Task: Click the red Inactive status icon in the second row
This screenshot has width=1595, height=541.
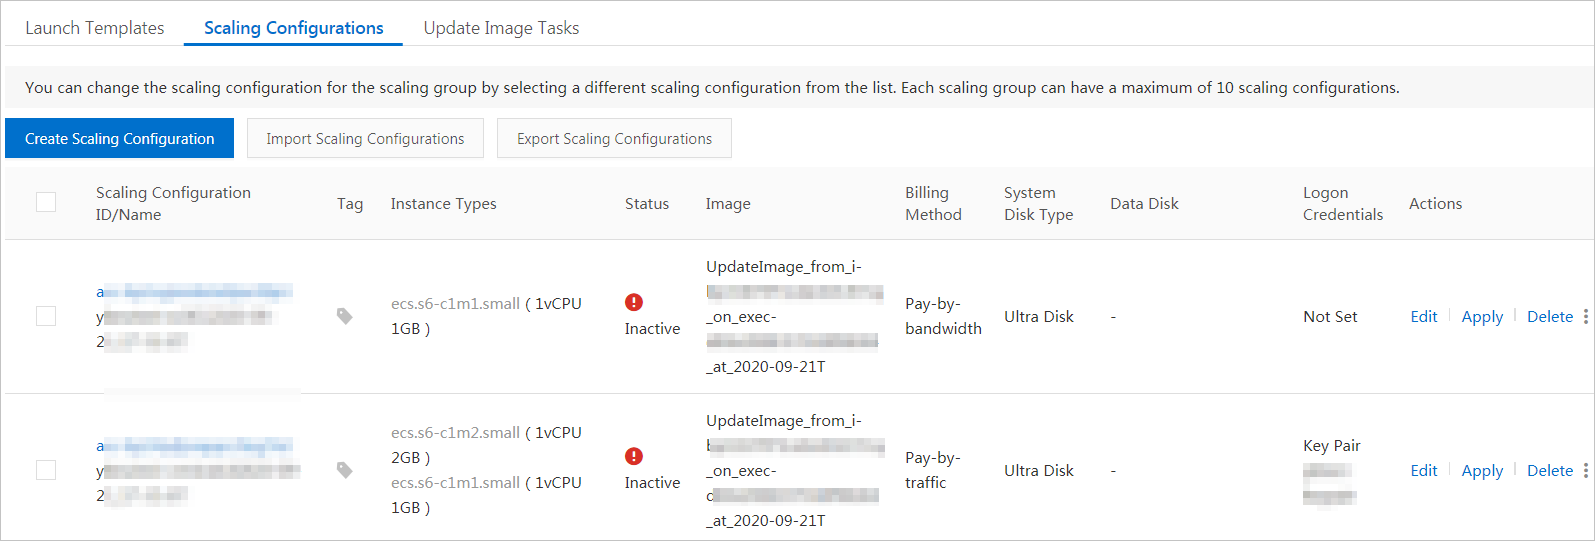Action: coord(634,456)
